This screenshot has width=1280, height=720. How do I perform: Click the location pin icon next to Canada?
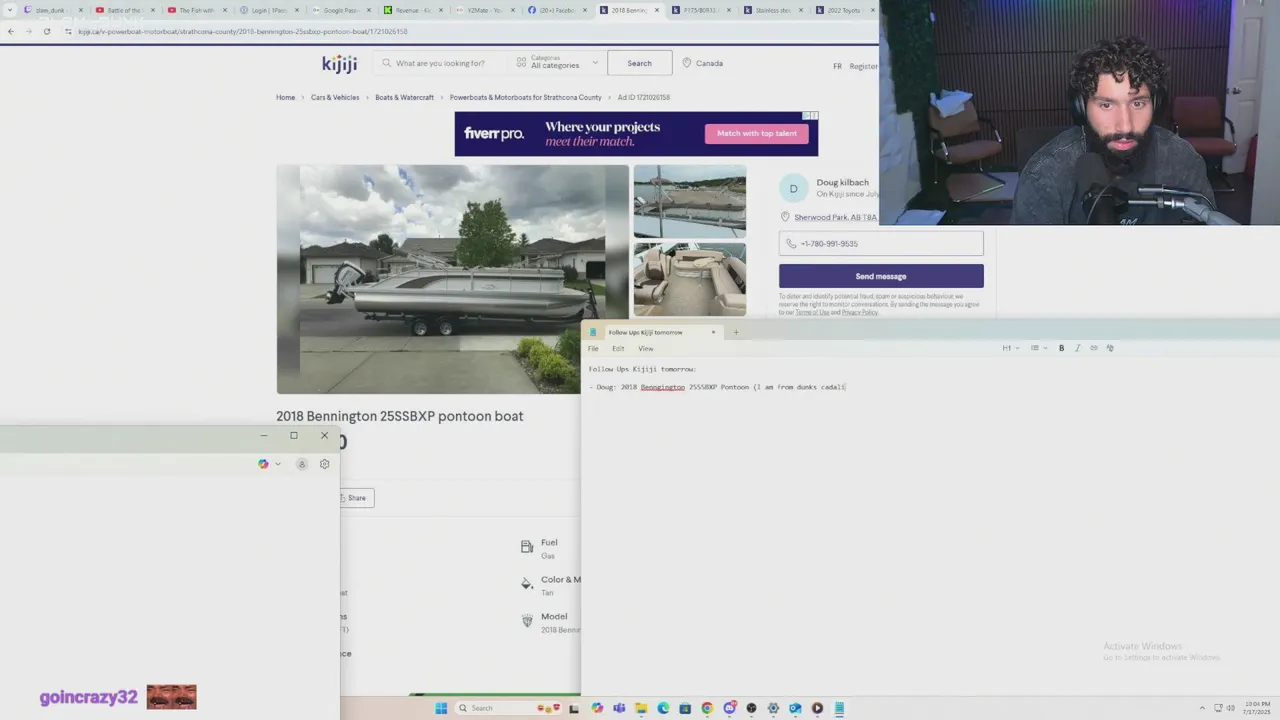pos(687,63)
